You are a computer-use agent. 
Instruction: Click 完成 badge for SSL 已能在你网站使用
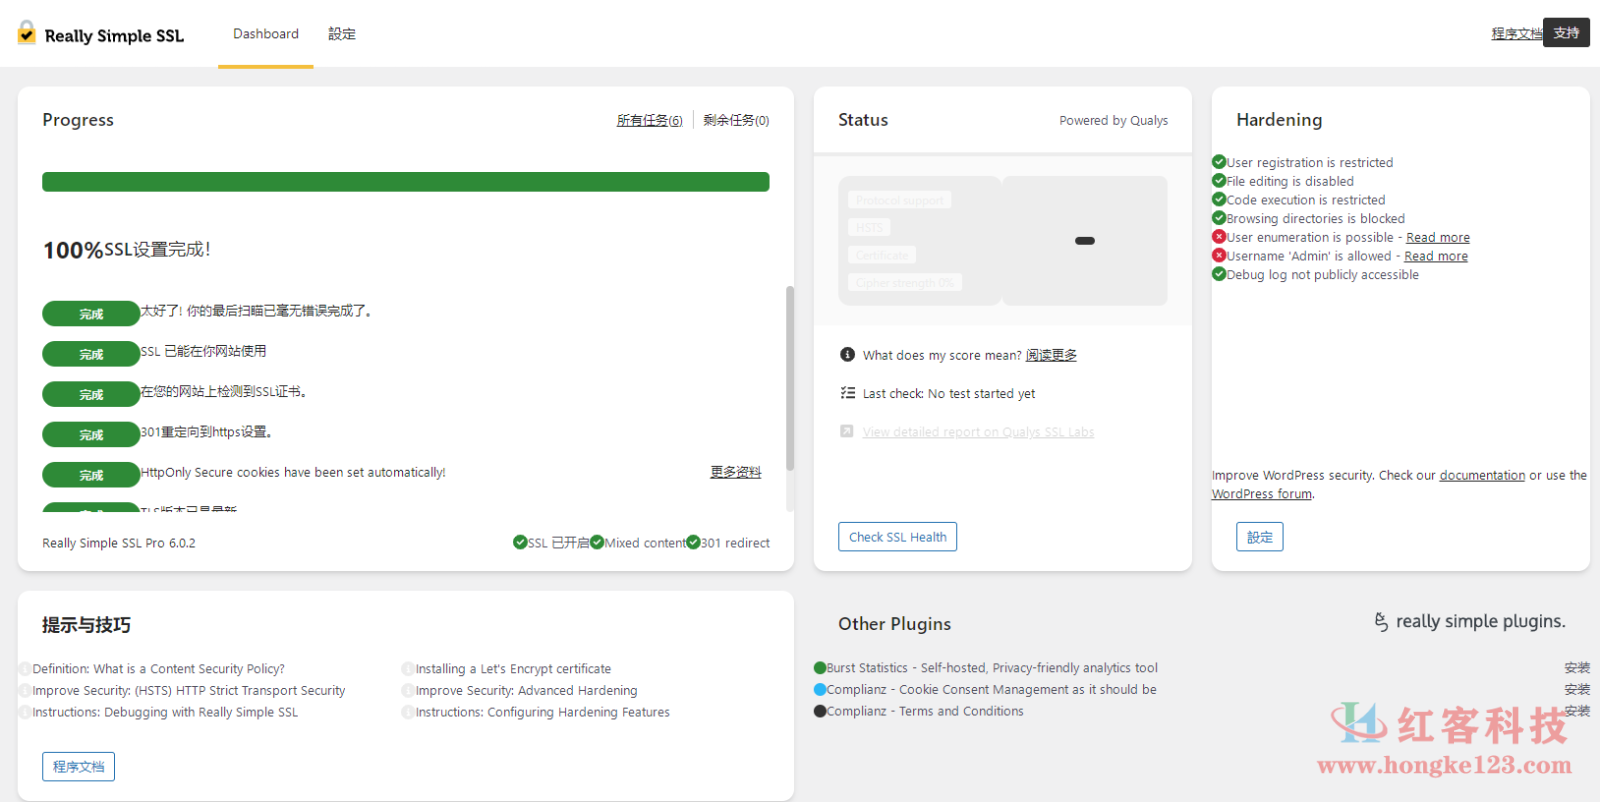click(x=91, y=354)
